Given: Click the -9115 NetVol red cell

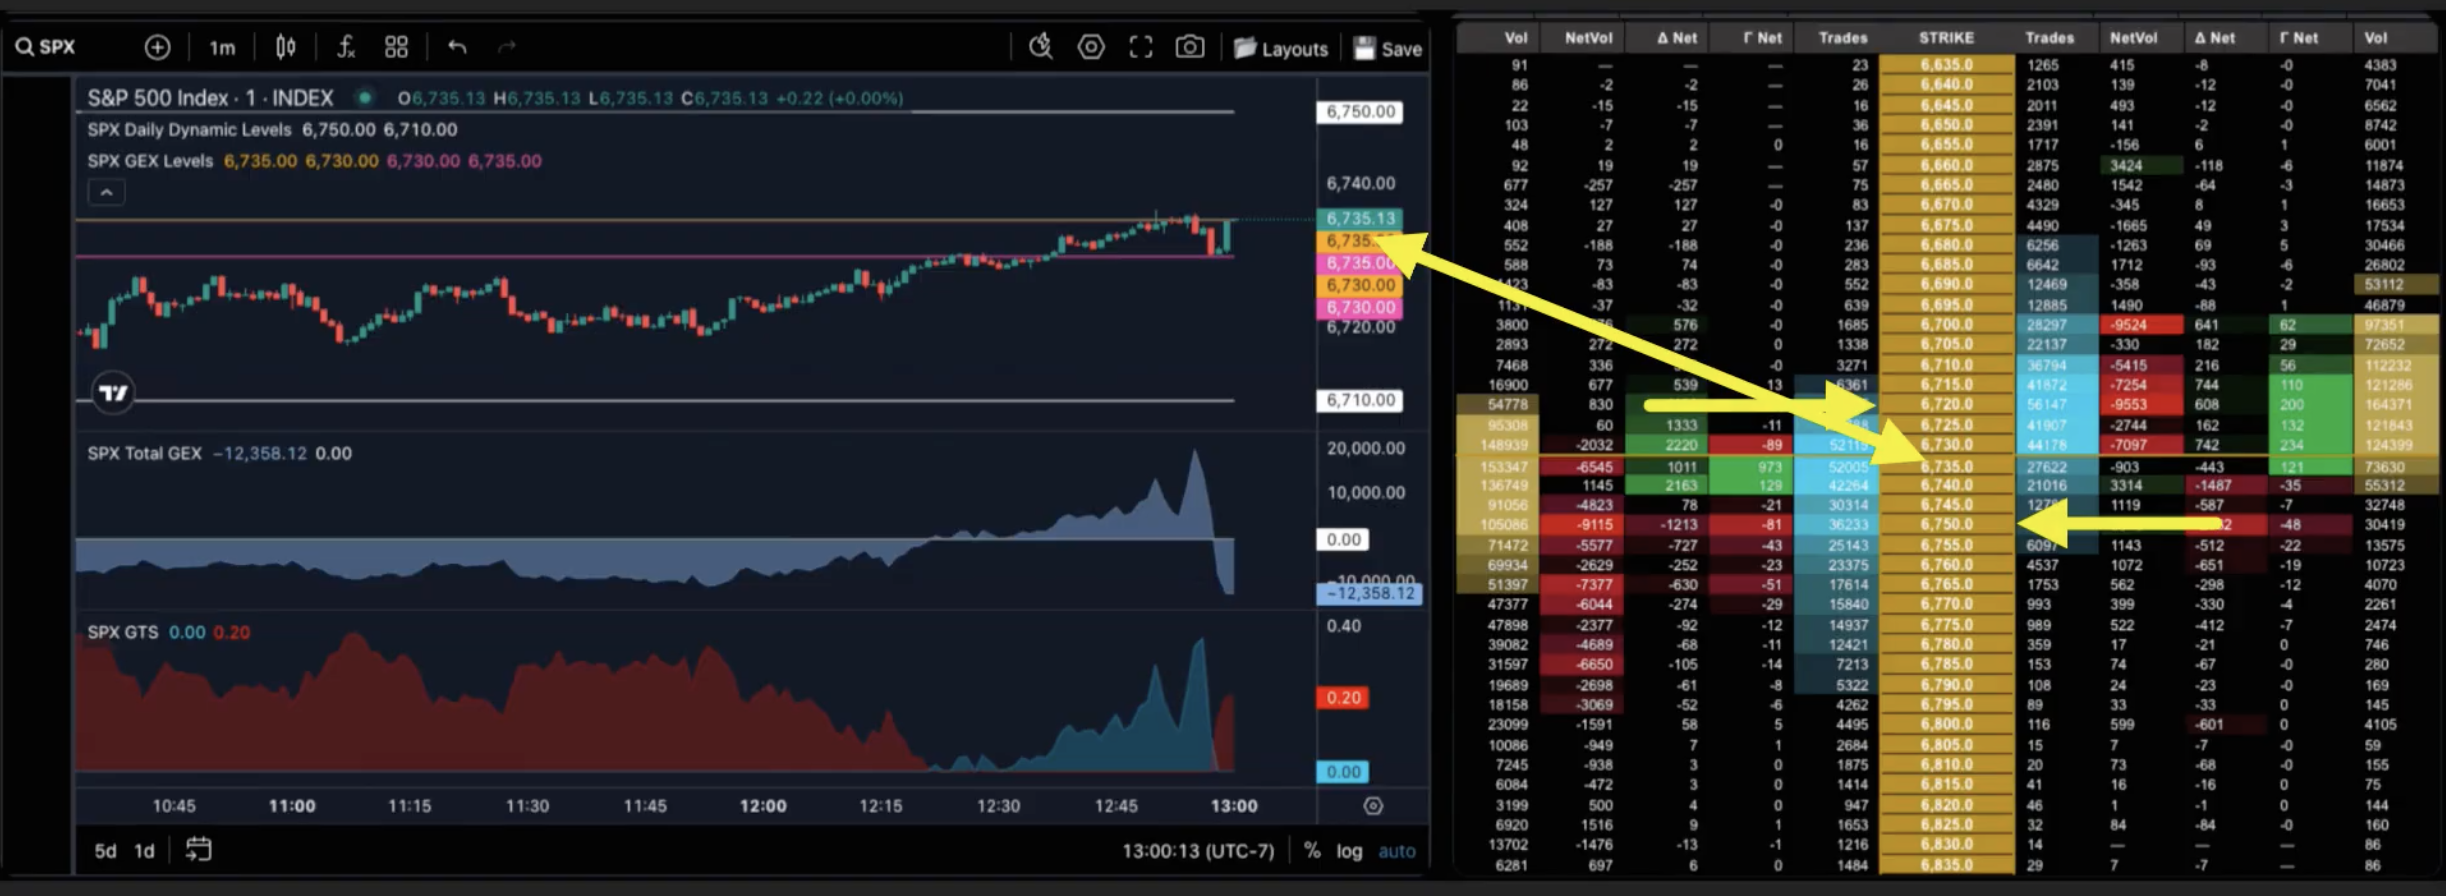Looking at the screenshot, I should click(x=1581, y=525).
